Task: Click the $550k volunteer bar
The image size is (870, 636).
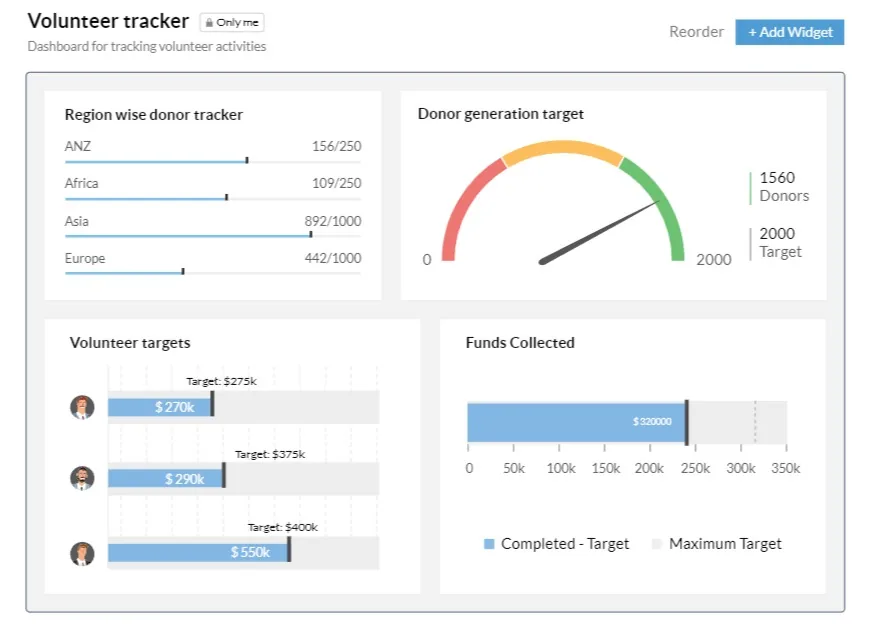Action: click(198, 552)
